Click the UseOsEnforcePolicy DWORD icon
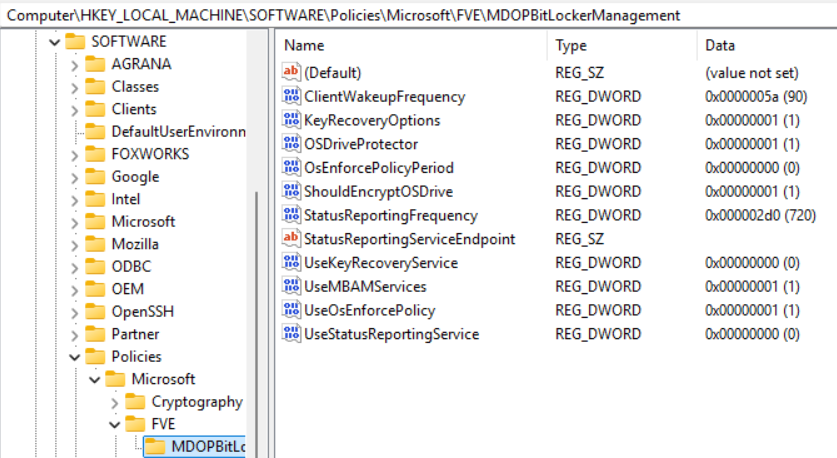Image resolution: width=837 pixels, height=458 pixels. [x=291, y=310]
